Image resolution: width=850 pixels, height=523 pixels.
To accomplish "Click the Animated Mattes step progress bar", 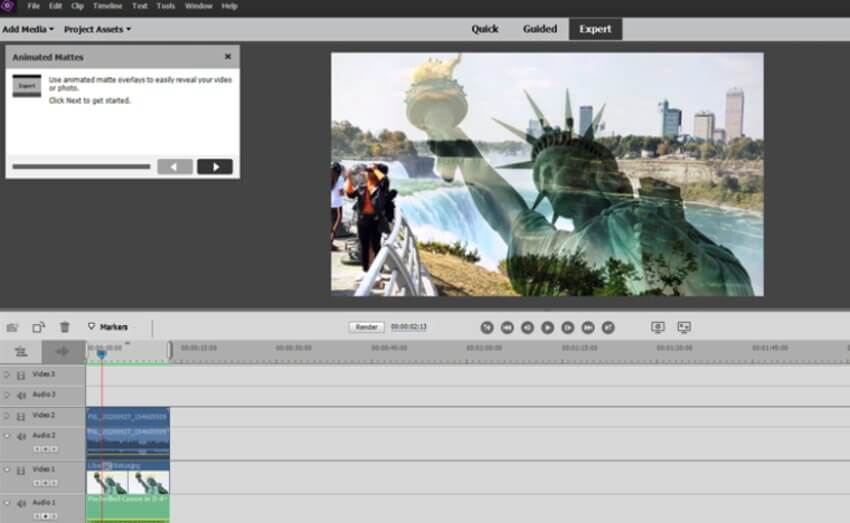I will pyautogui.click(x=81, y=166).
